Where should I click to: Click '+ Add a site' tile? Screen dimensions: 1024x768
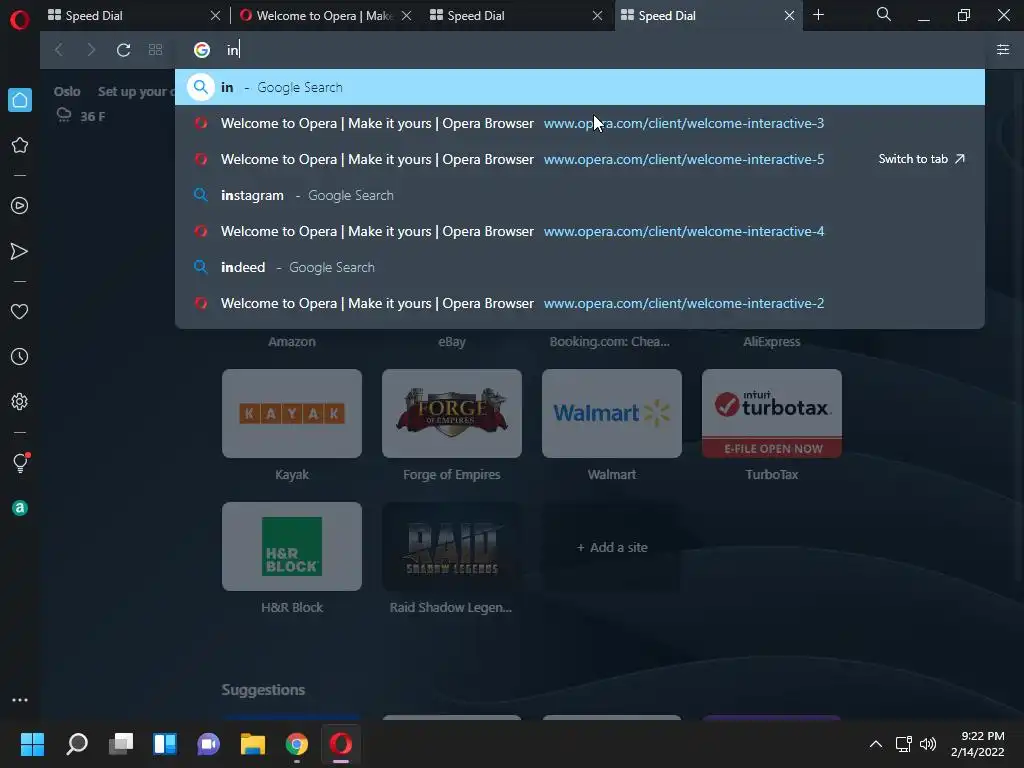[612, 547]
